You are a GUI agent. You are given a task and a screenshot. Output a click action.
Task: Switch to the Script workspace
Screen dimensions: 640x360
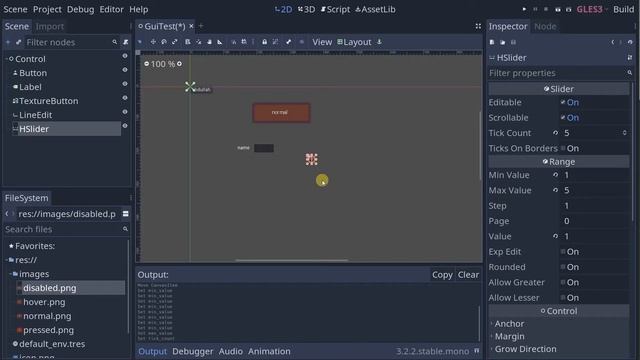coord(335,9)
